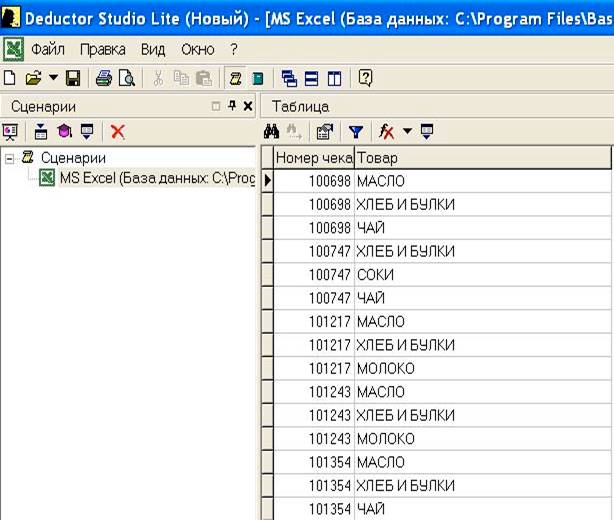614x520 pixels.
Task: Open the Правка menu
Action: [x=103, y=50]
